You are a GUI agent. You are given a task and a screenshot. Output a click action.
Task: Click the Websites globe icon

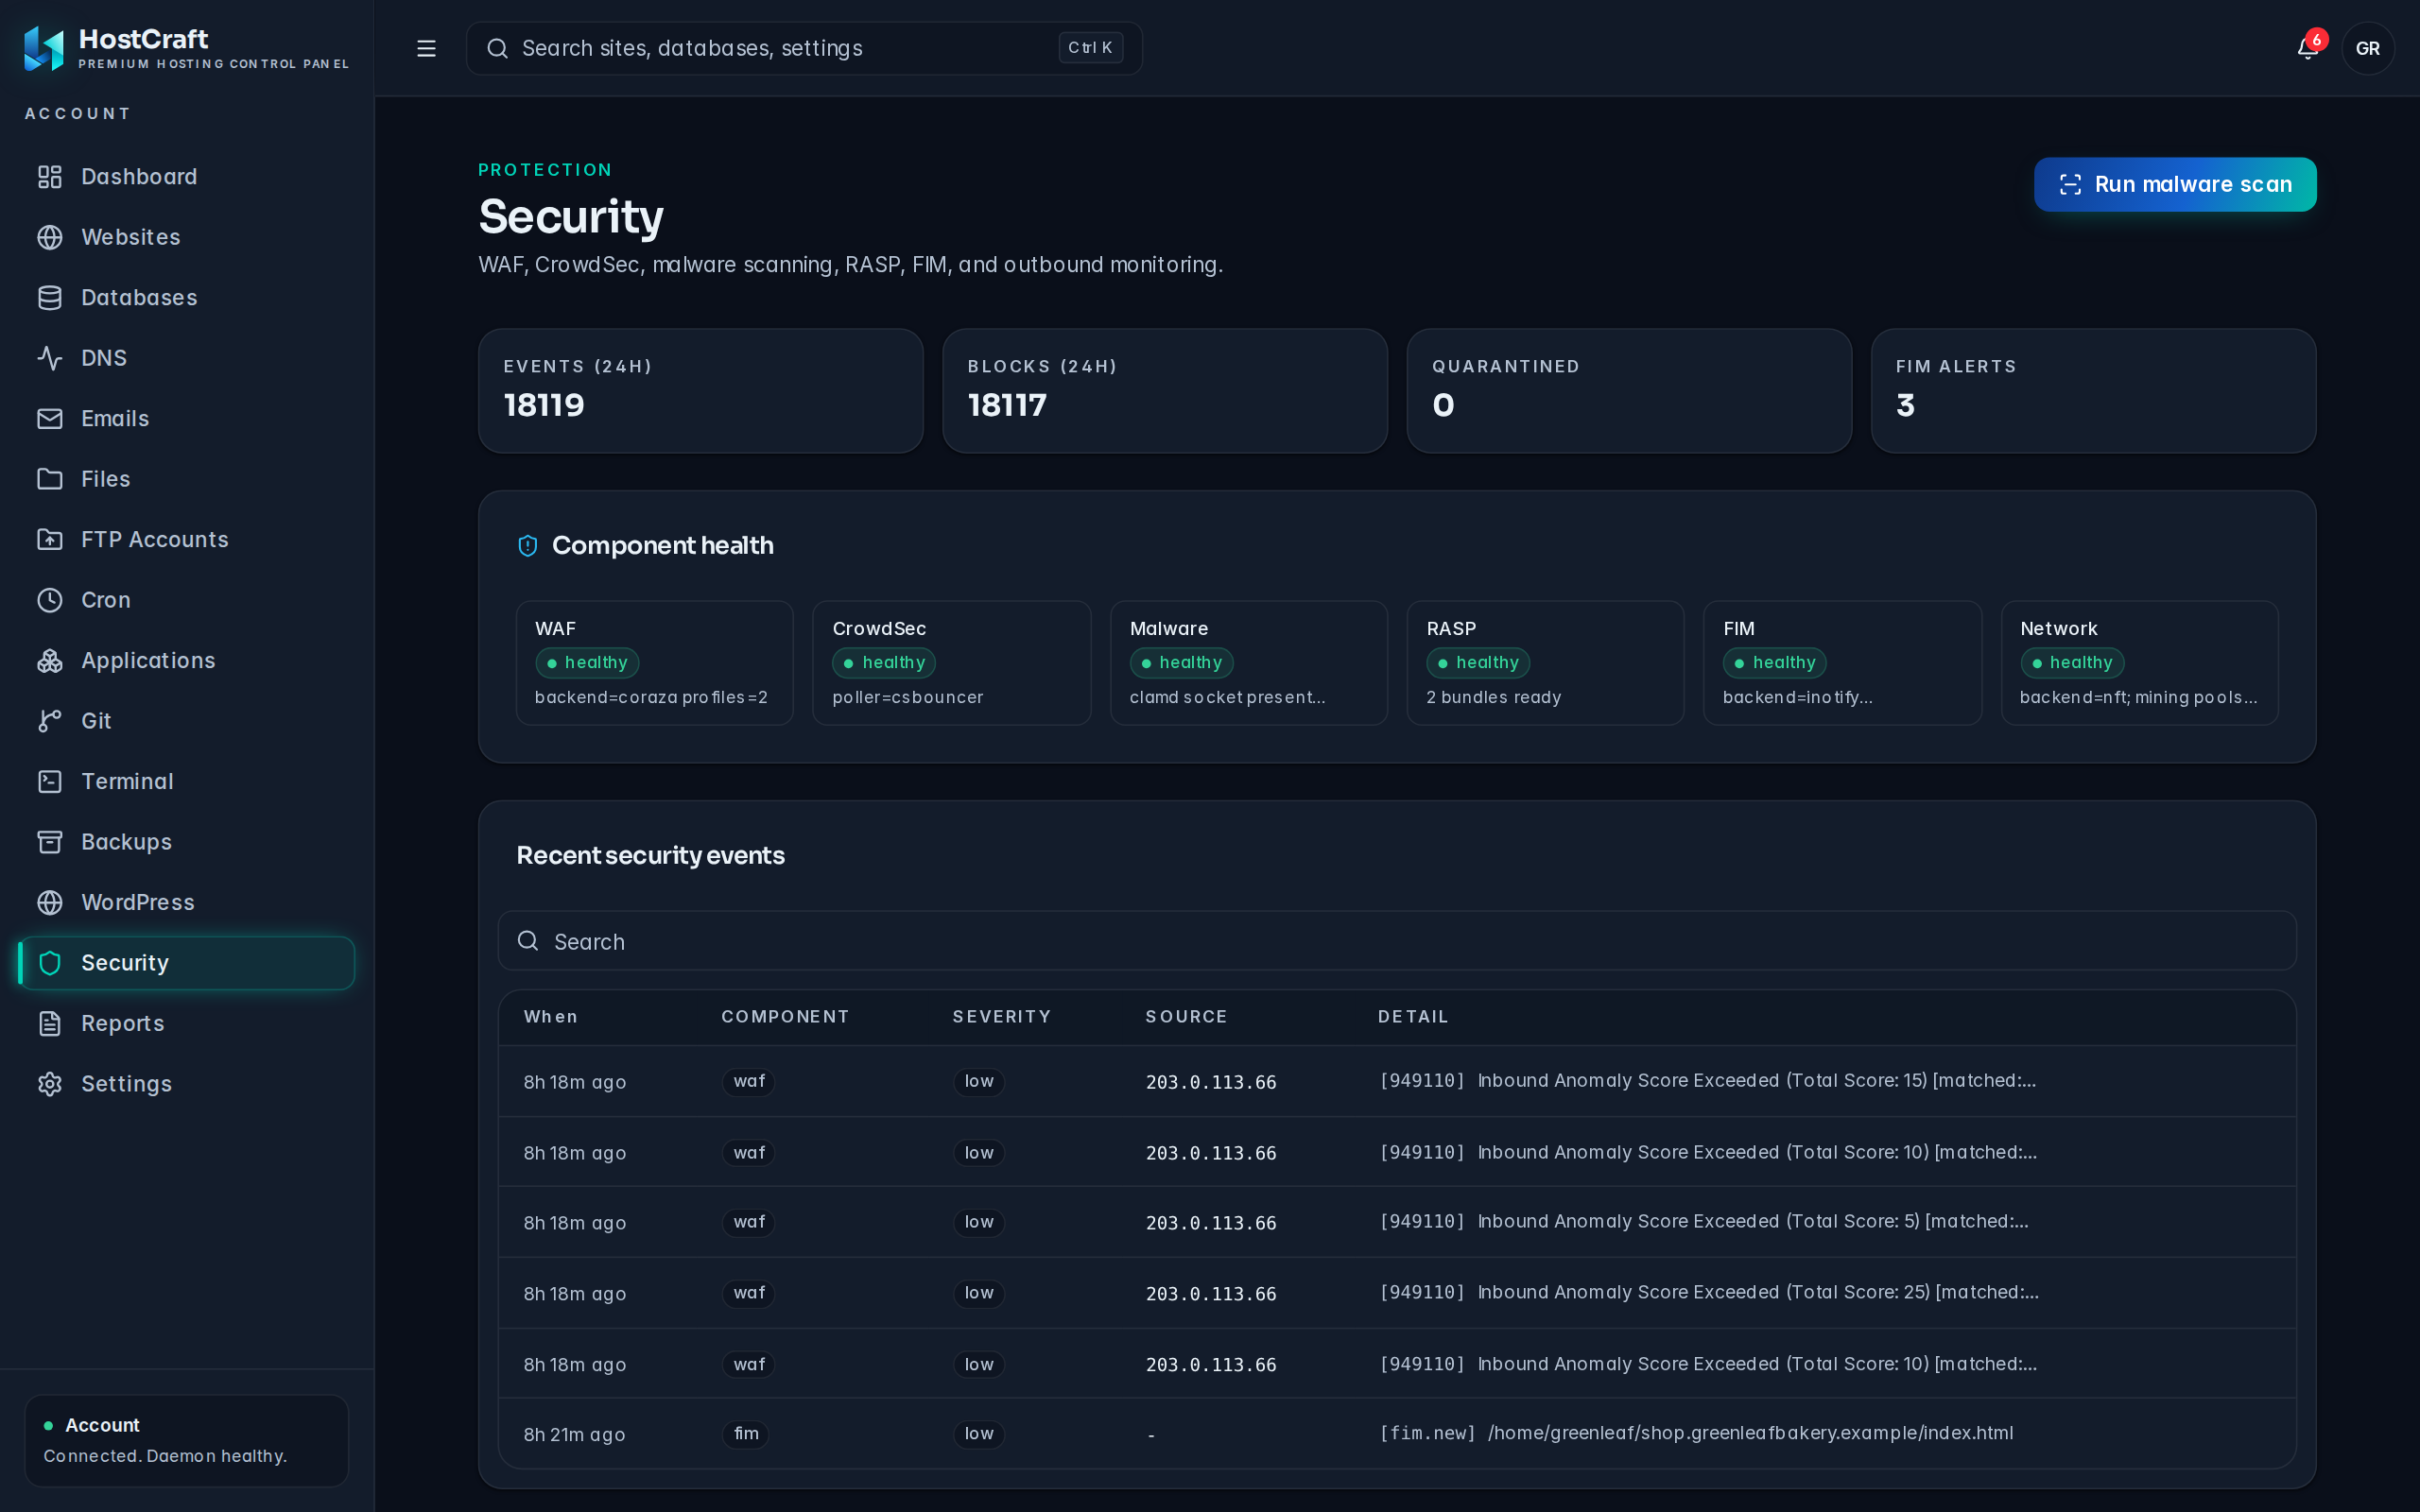click(x=50, y=237)
